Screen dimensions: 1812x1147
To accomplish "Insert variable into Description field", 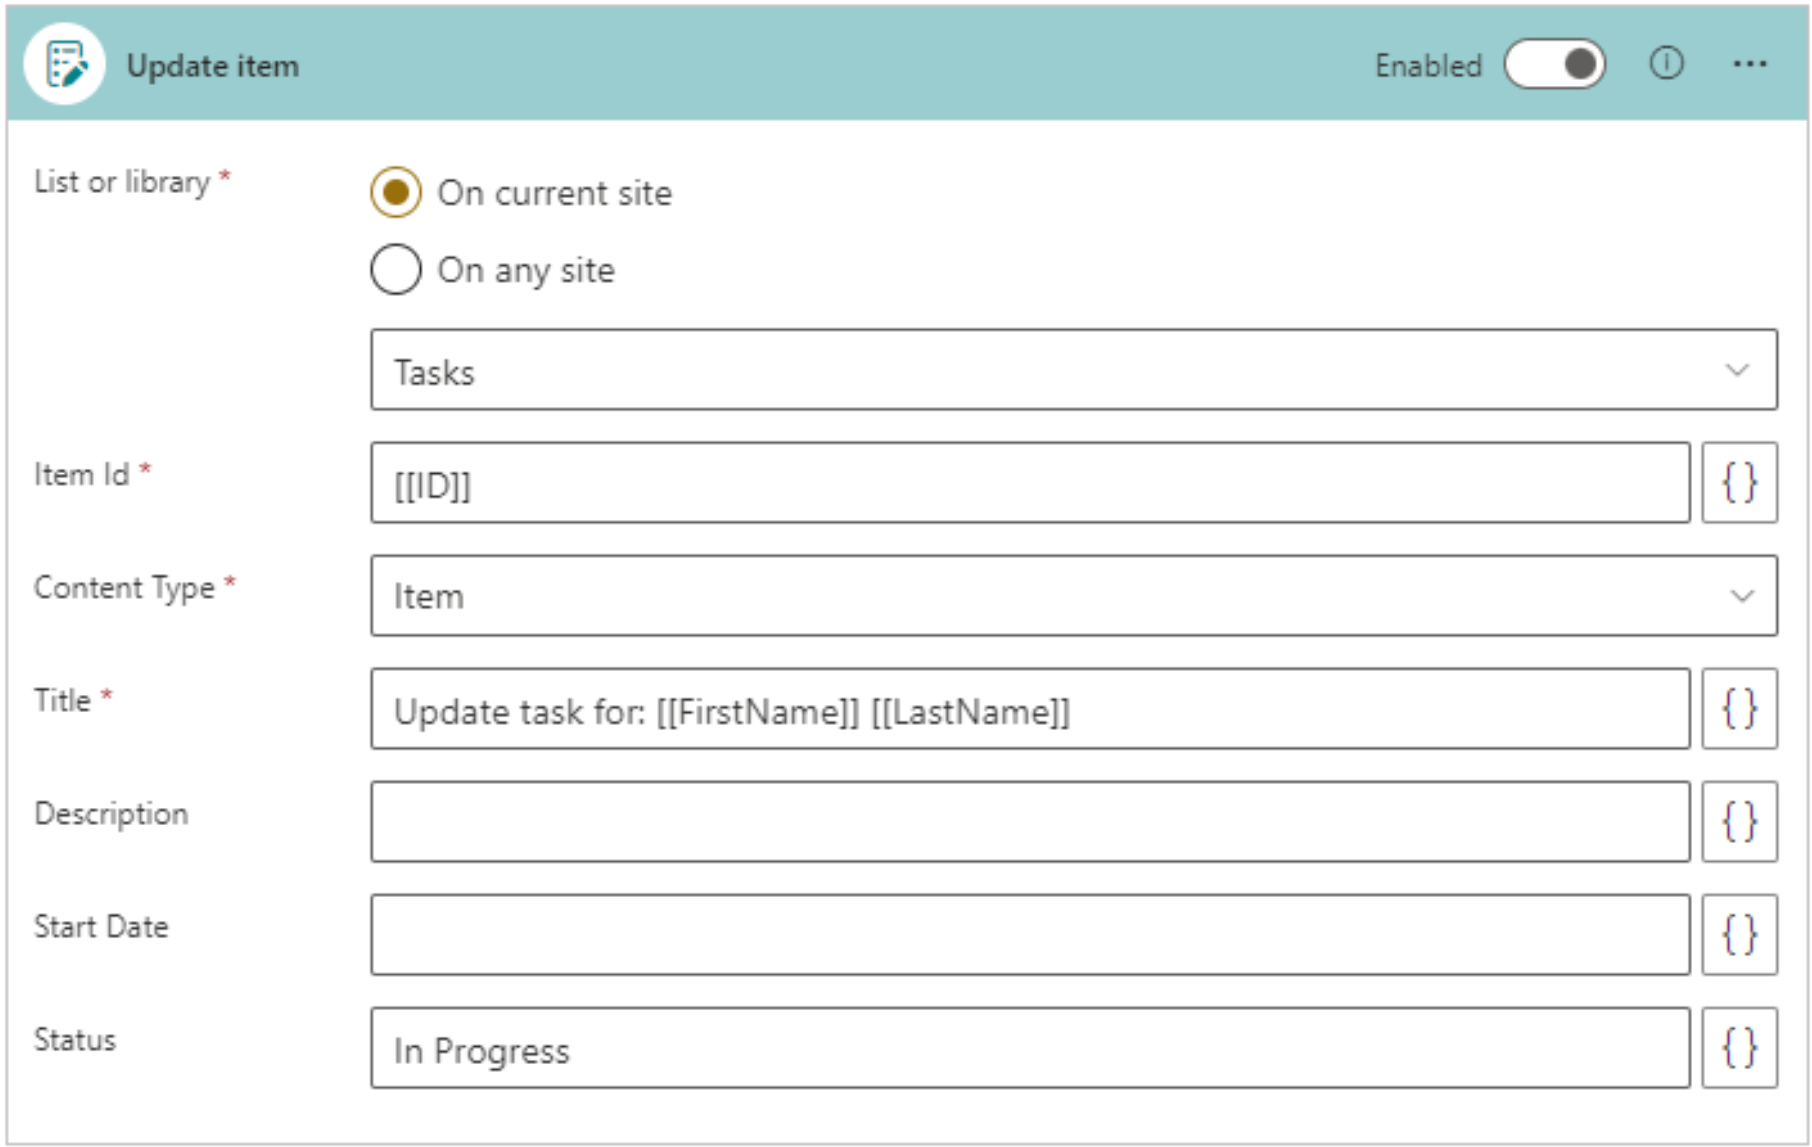I will click(x=1739, y=822).
